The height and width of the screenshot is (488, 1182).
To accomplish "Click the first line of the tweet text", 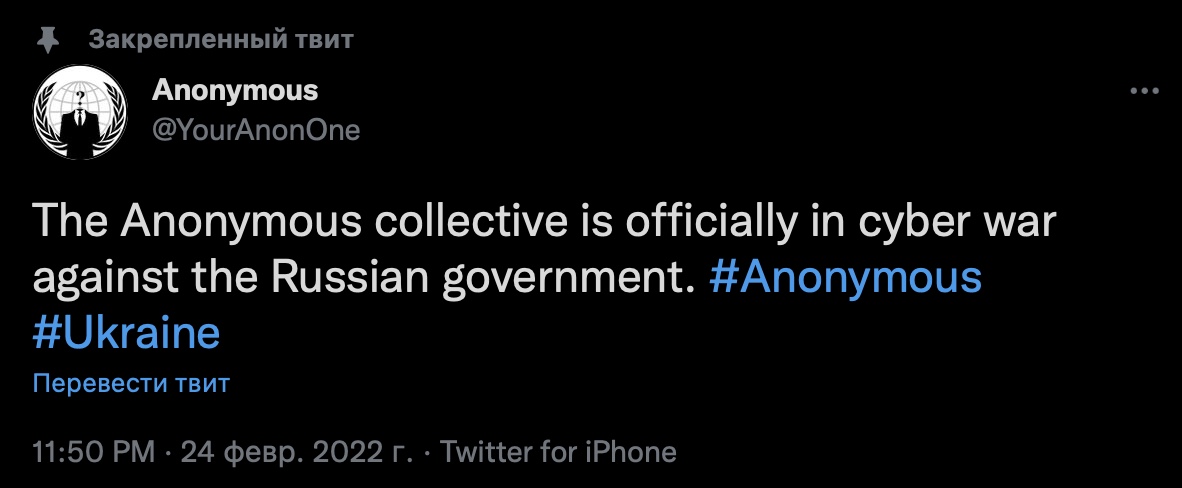I will [x=544, y=223].
